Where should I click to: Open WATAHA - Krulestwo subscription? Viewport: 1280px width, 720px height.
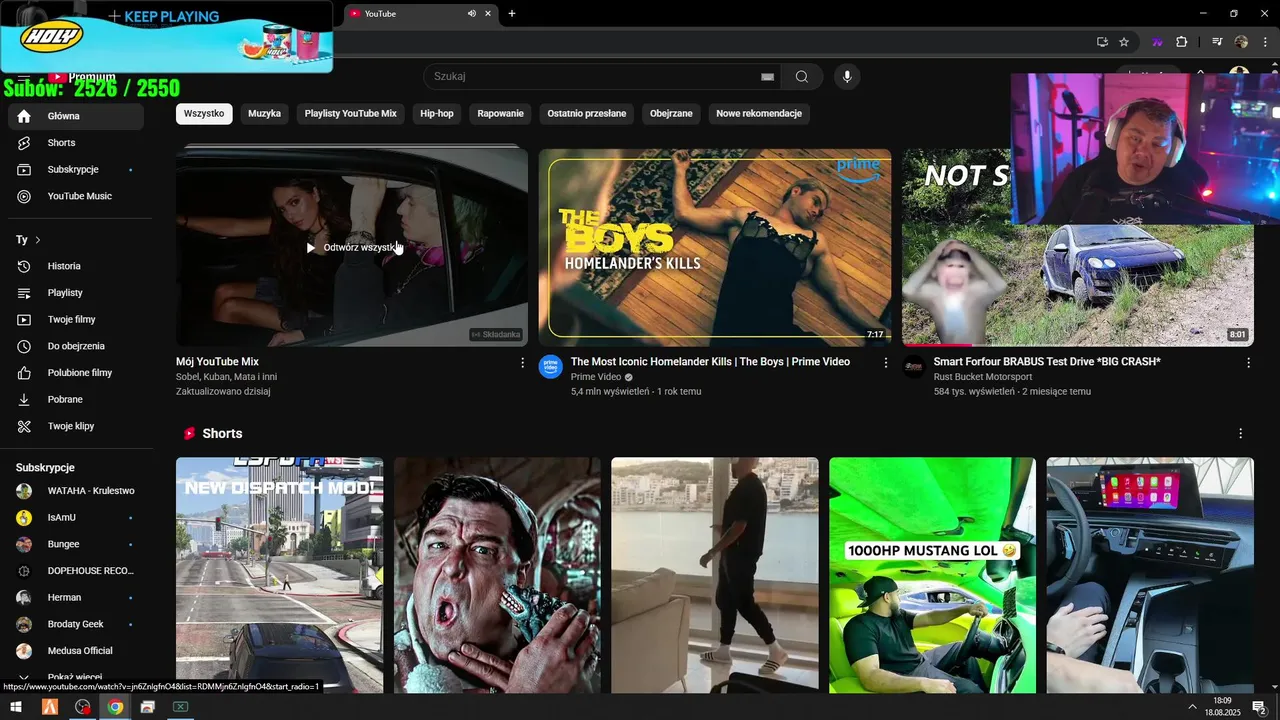(x=76, y=491)
